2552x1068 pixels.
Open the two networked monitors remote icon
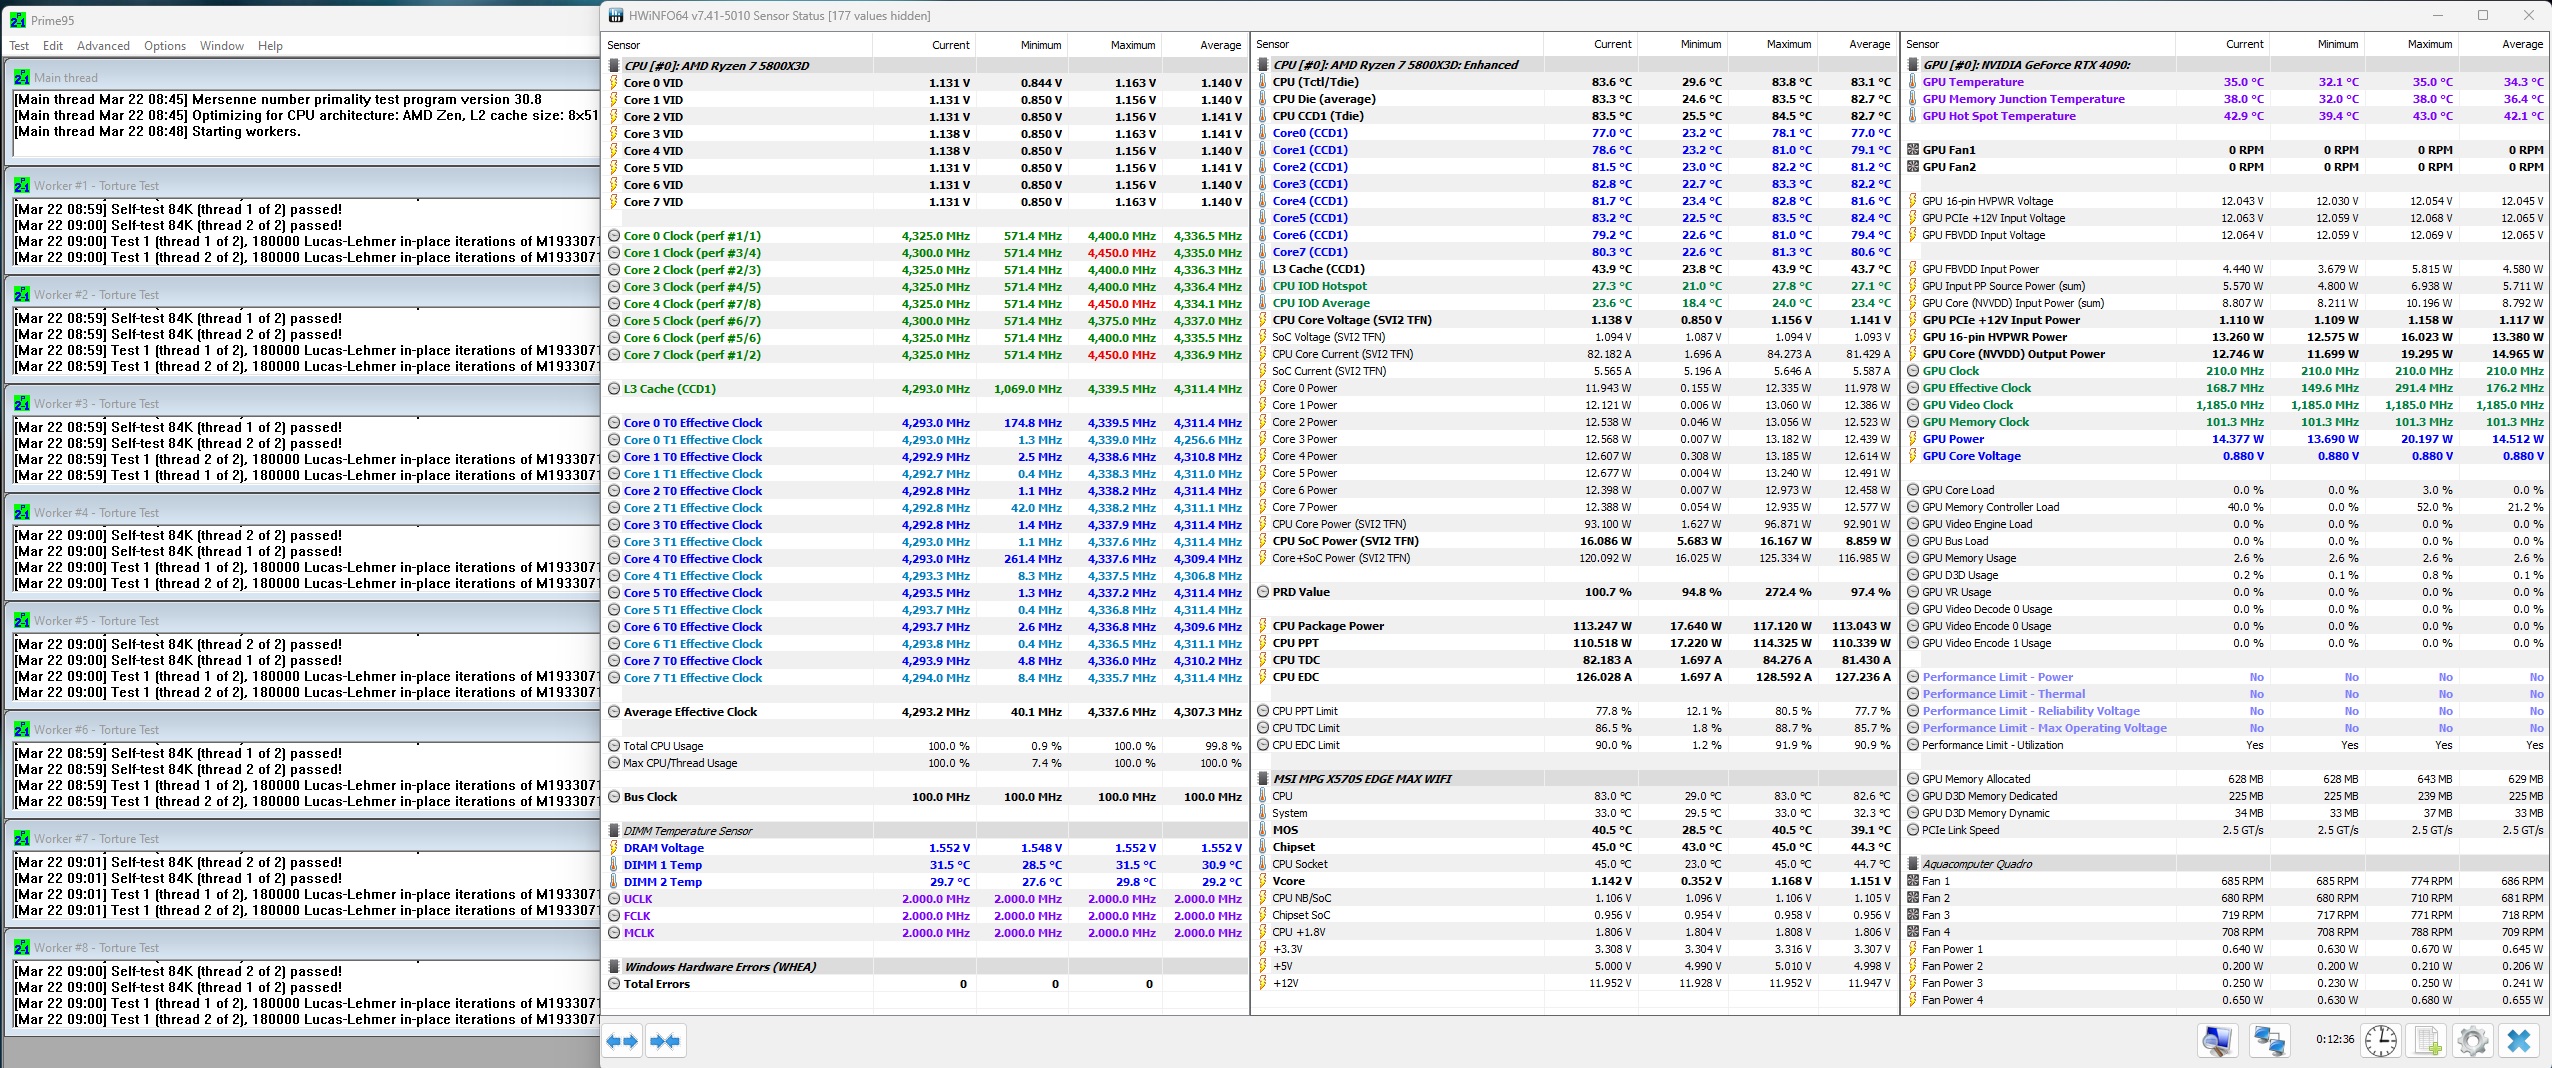[x=2268, y=1041]
